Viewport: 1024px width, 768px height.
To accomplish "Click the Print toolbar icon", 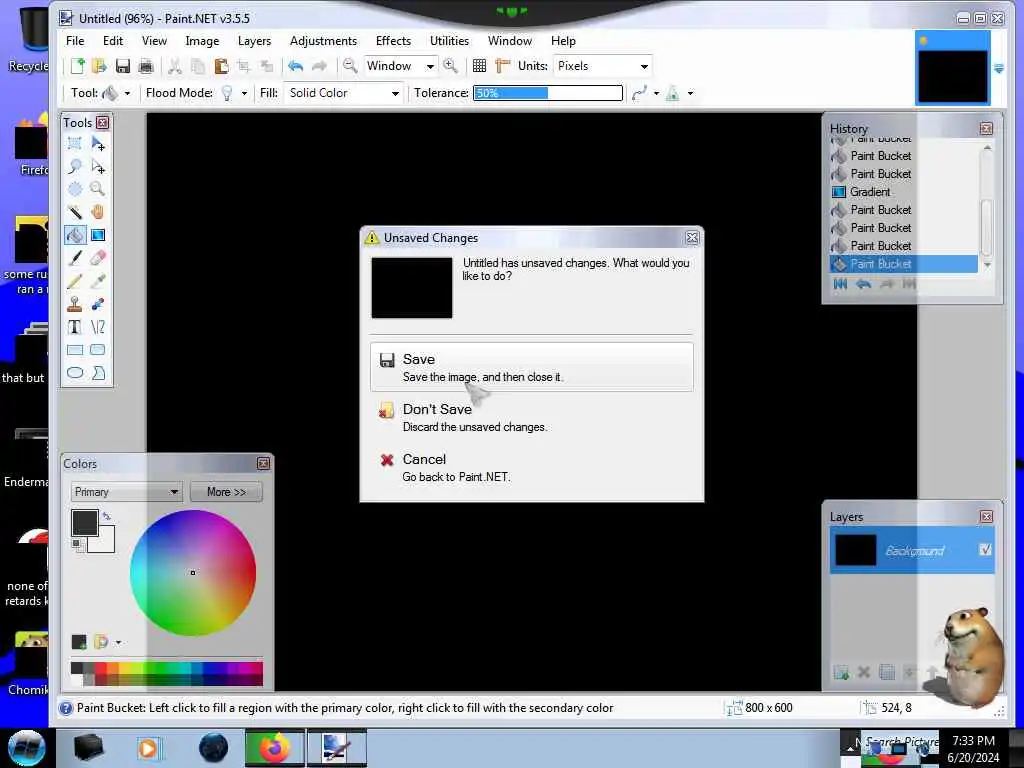I will point(146,66).
